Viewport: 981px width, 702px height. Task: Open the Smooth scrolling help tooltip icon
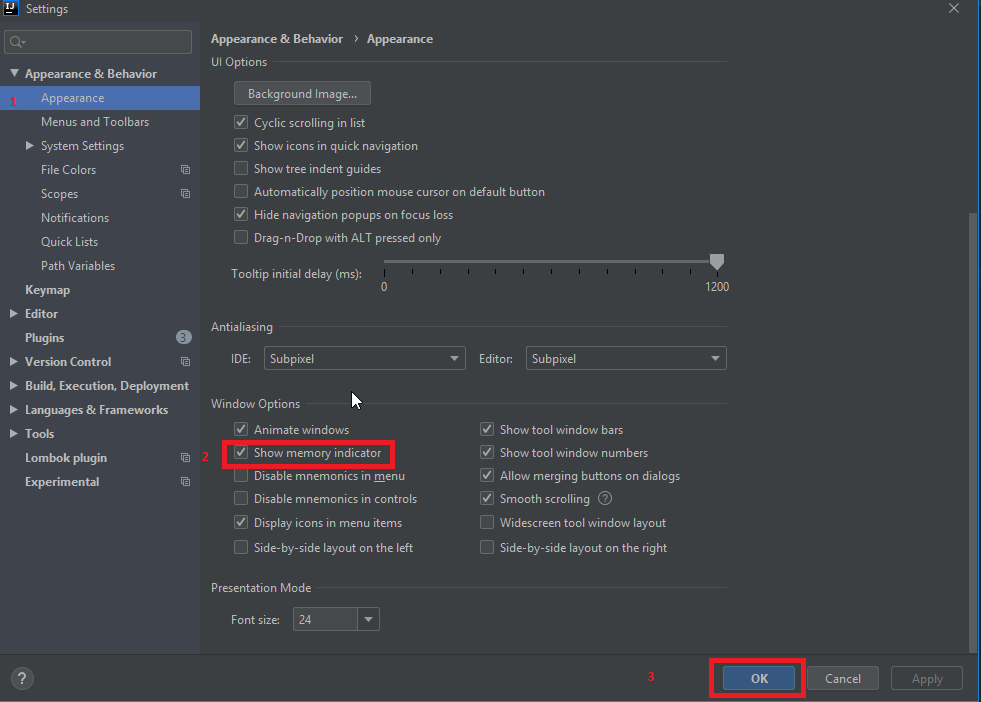(605, 498)
